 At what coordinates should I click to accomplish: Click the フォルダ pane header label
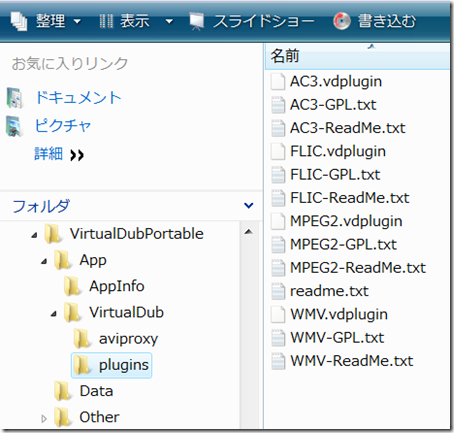(x=41, y=206)
